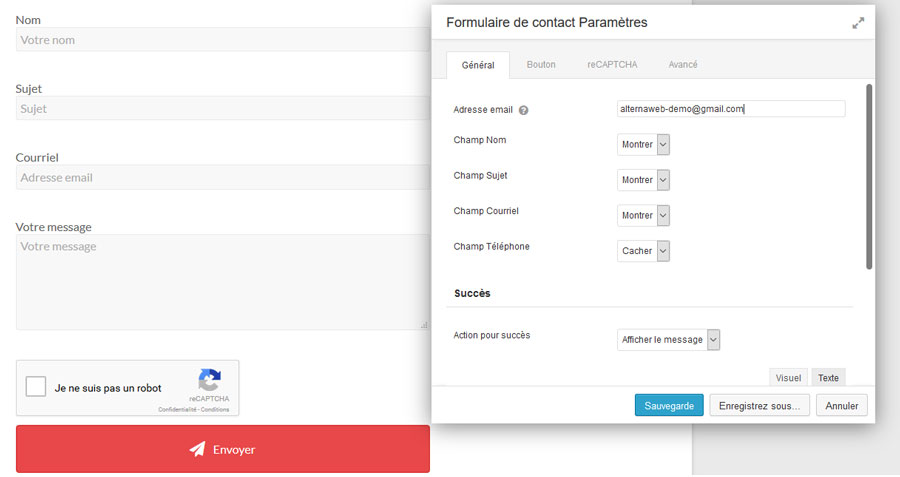Open the reCAPTCHA settings tab

tap(610, 65)
